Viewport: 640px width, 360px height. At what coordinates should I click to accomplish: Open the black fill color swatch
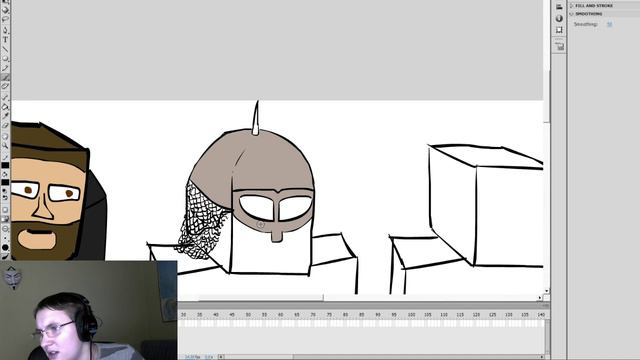[x=5, y=182]
